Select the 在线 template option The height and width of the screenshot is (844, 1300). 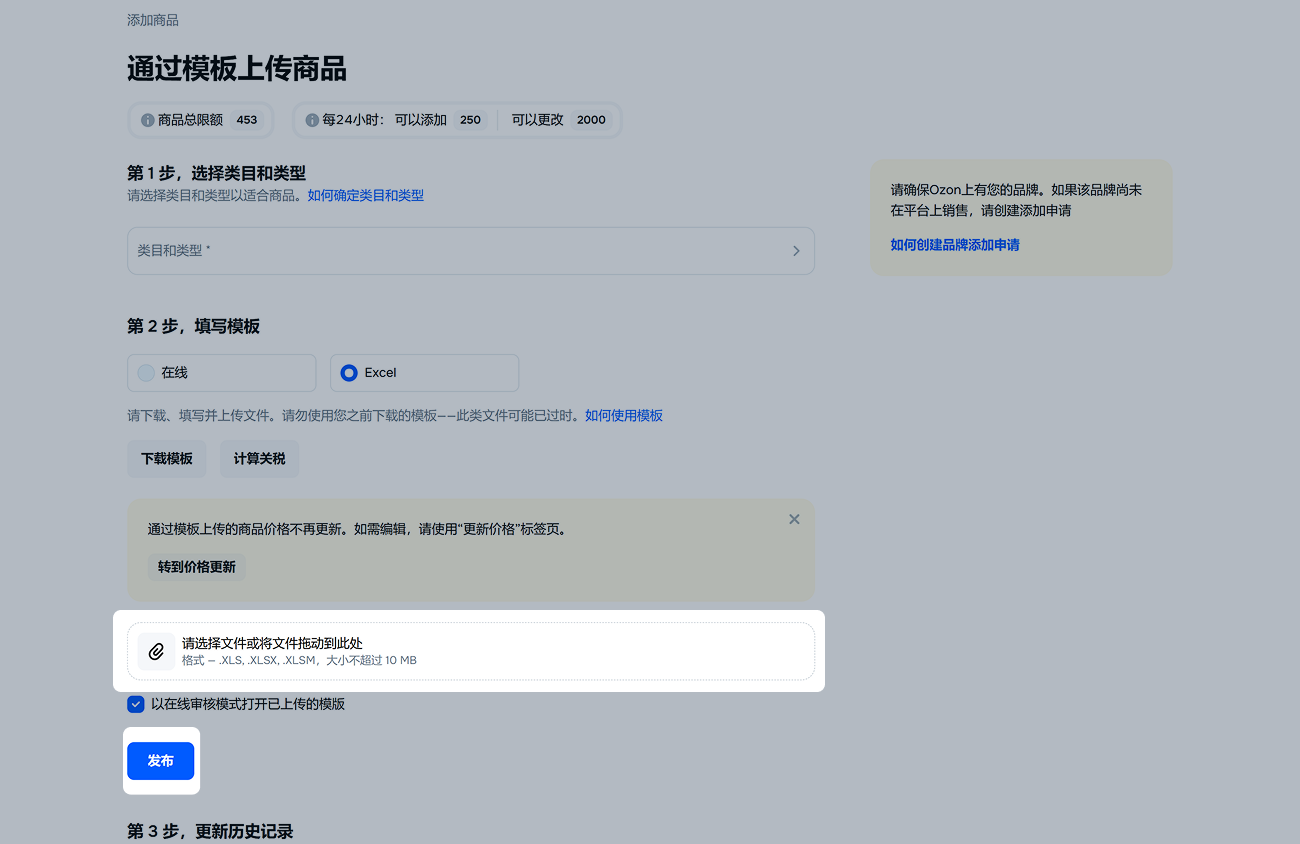pos(147,373)
